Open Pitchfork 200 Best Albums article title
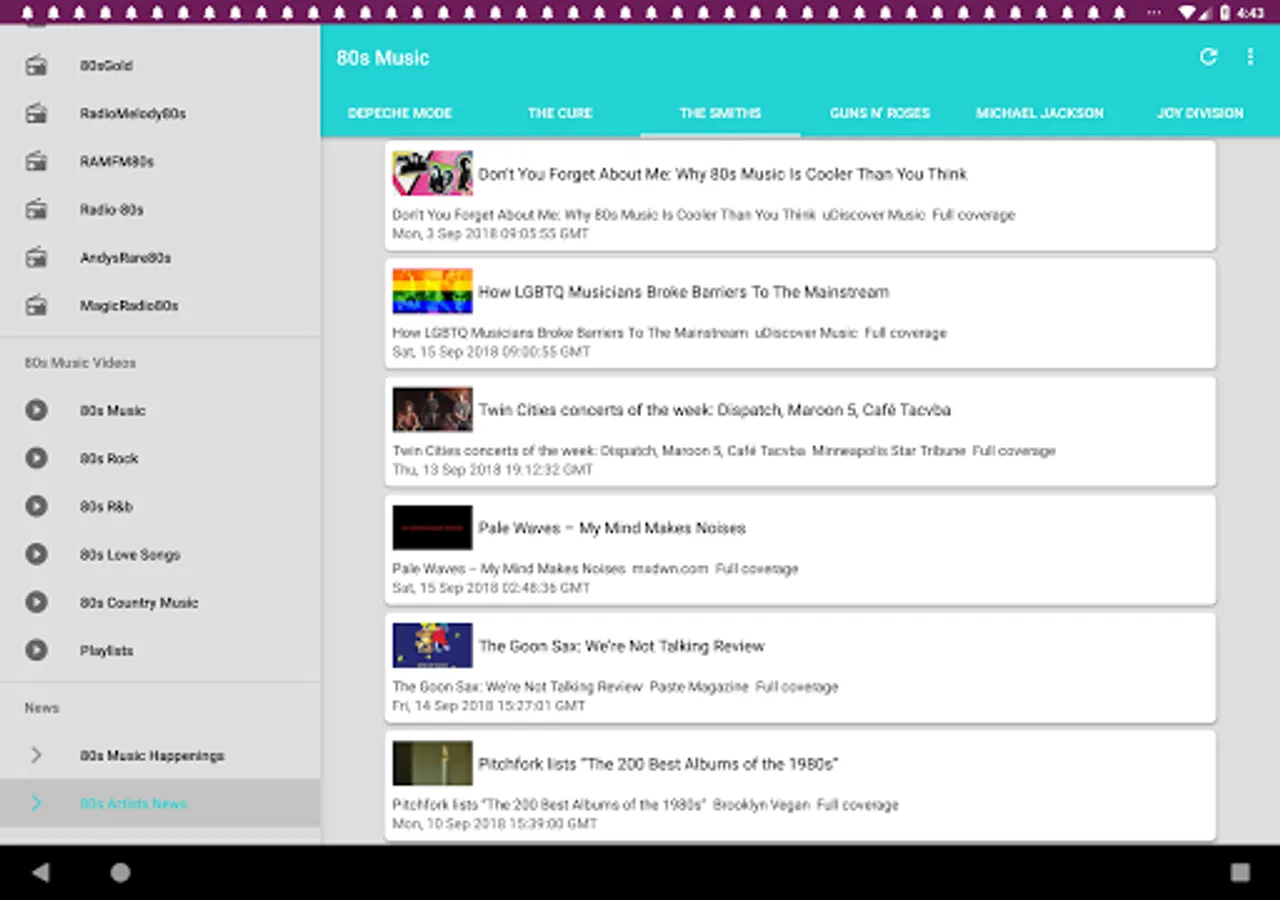The height and width of the screenshot is (900, 1280). 657,764
